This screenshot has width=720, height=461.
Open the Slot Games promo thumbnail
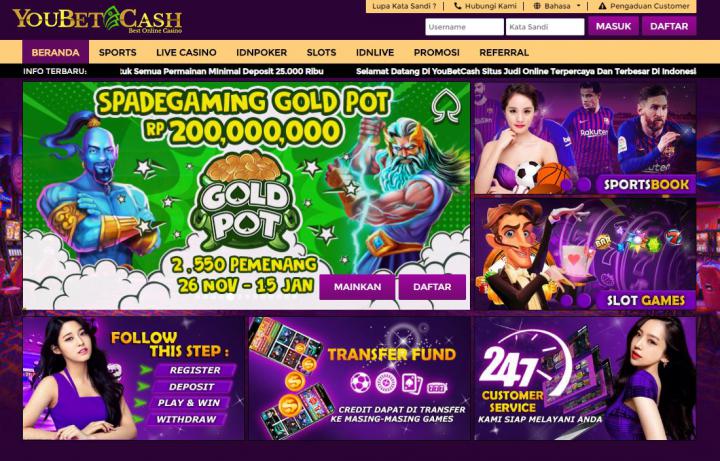585,254
